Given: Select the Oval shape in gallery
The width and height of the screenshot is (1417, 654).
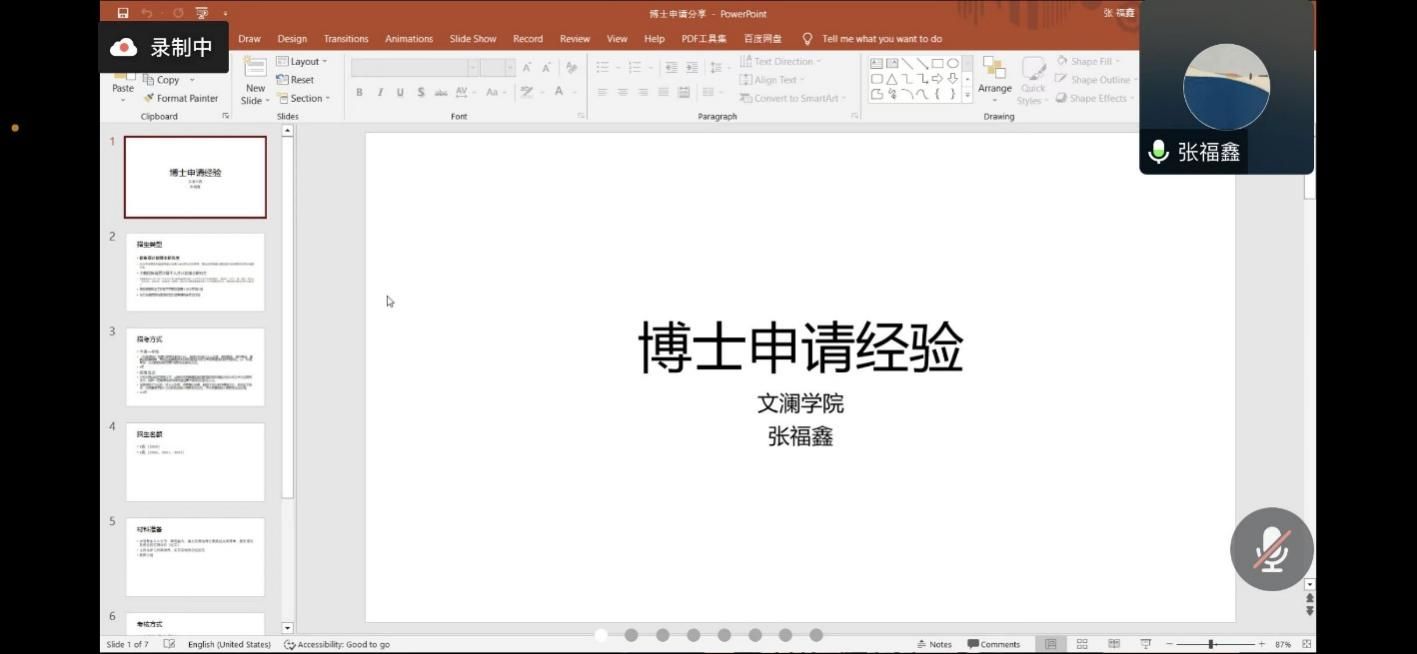Looking at the screenshot, I should pyautogui.click(x=953, y=63).
